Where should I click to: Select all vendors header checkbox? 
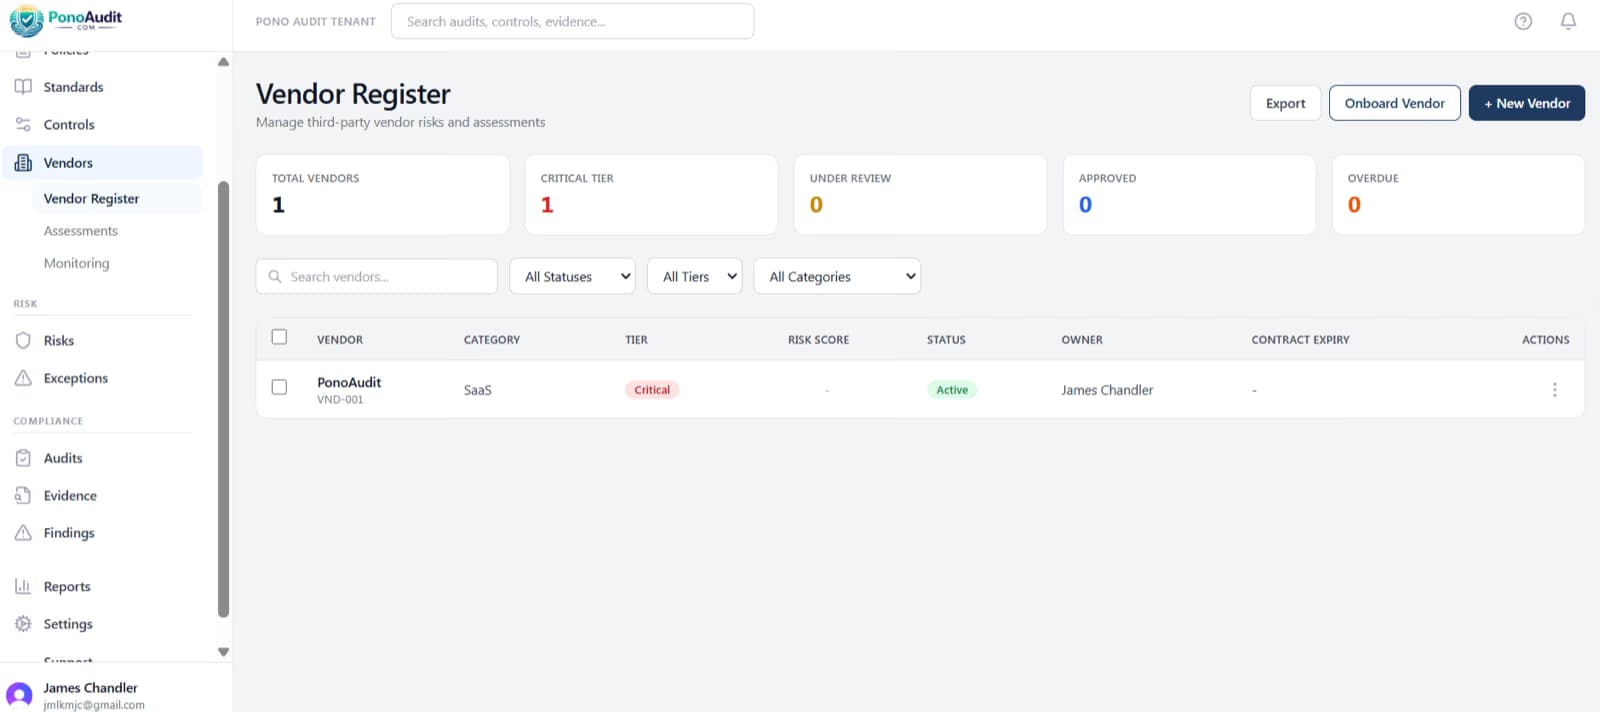coord(279,337)
